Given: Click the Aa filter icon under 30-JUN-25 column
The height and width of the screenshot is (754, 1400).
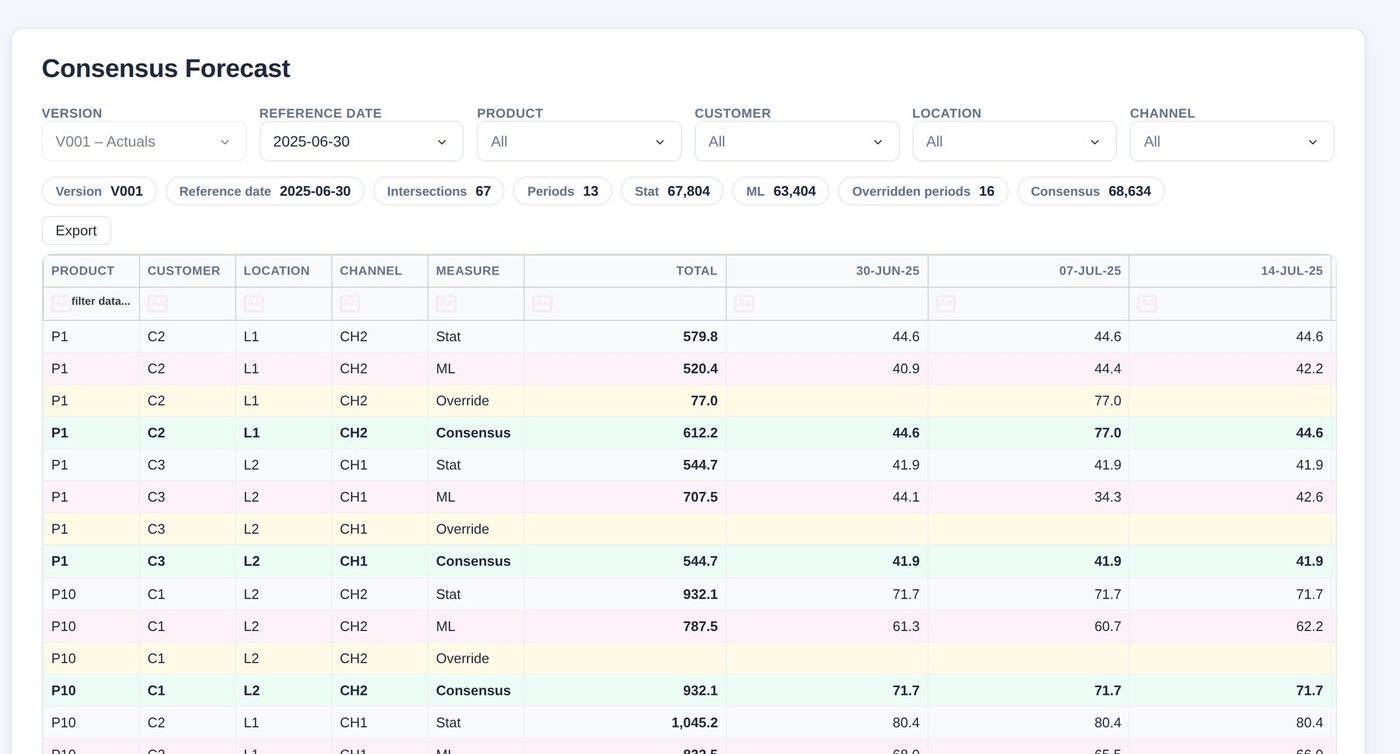Looking at the screenshot, I should pyautogui.click(x=744, y=303).
